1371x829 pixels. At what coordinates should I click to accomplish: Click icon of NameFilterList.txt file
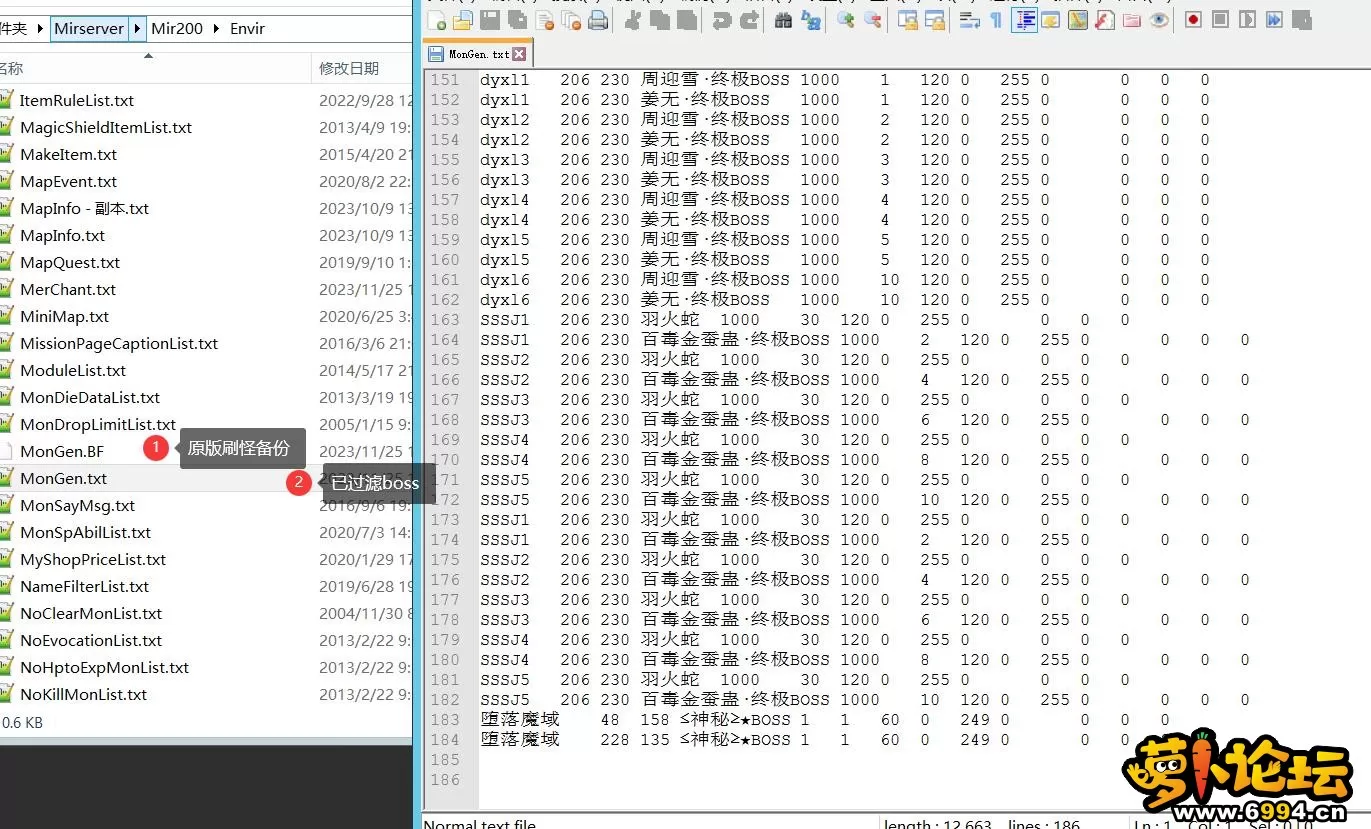6,586
